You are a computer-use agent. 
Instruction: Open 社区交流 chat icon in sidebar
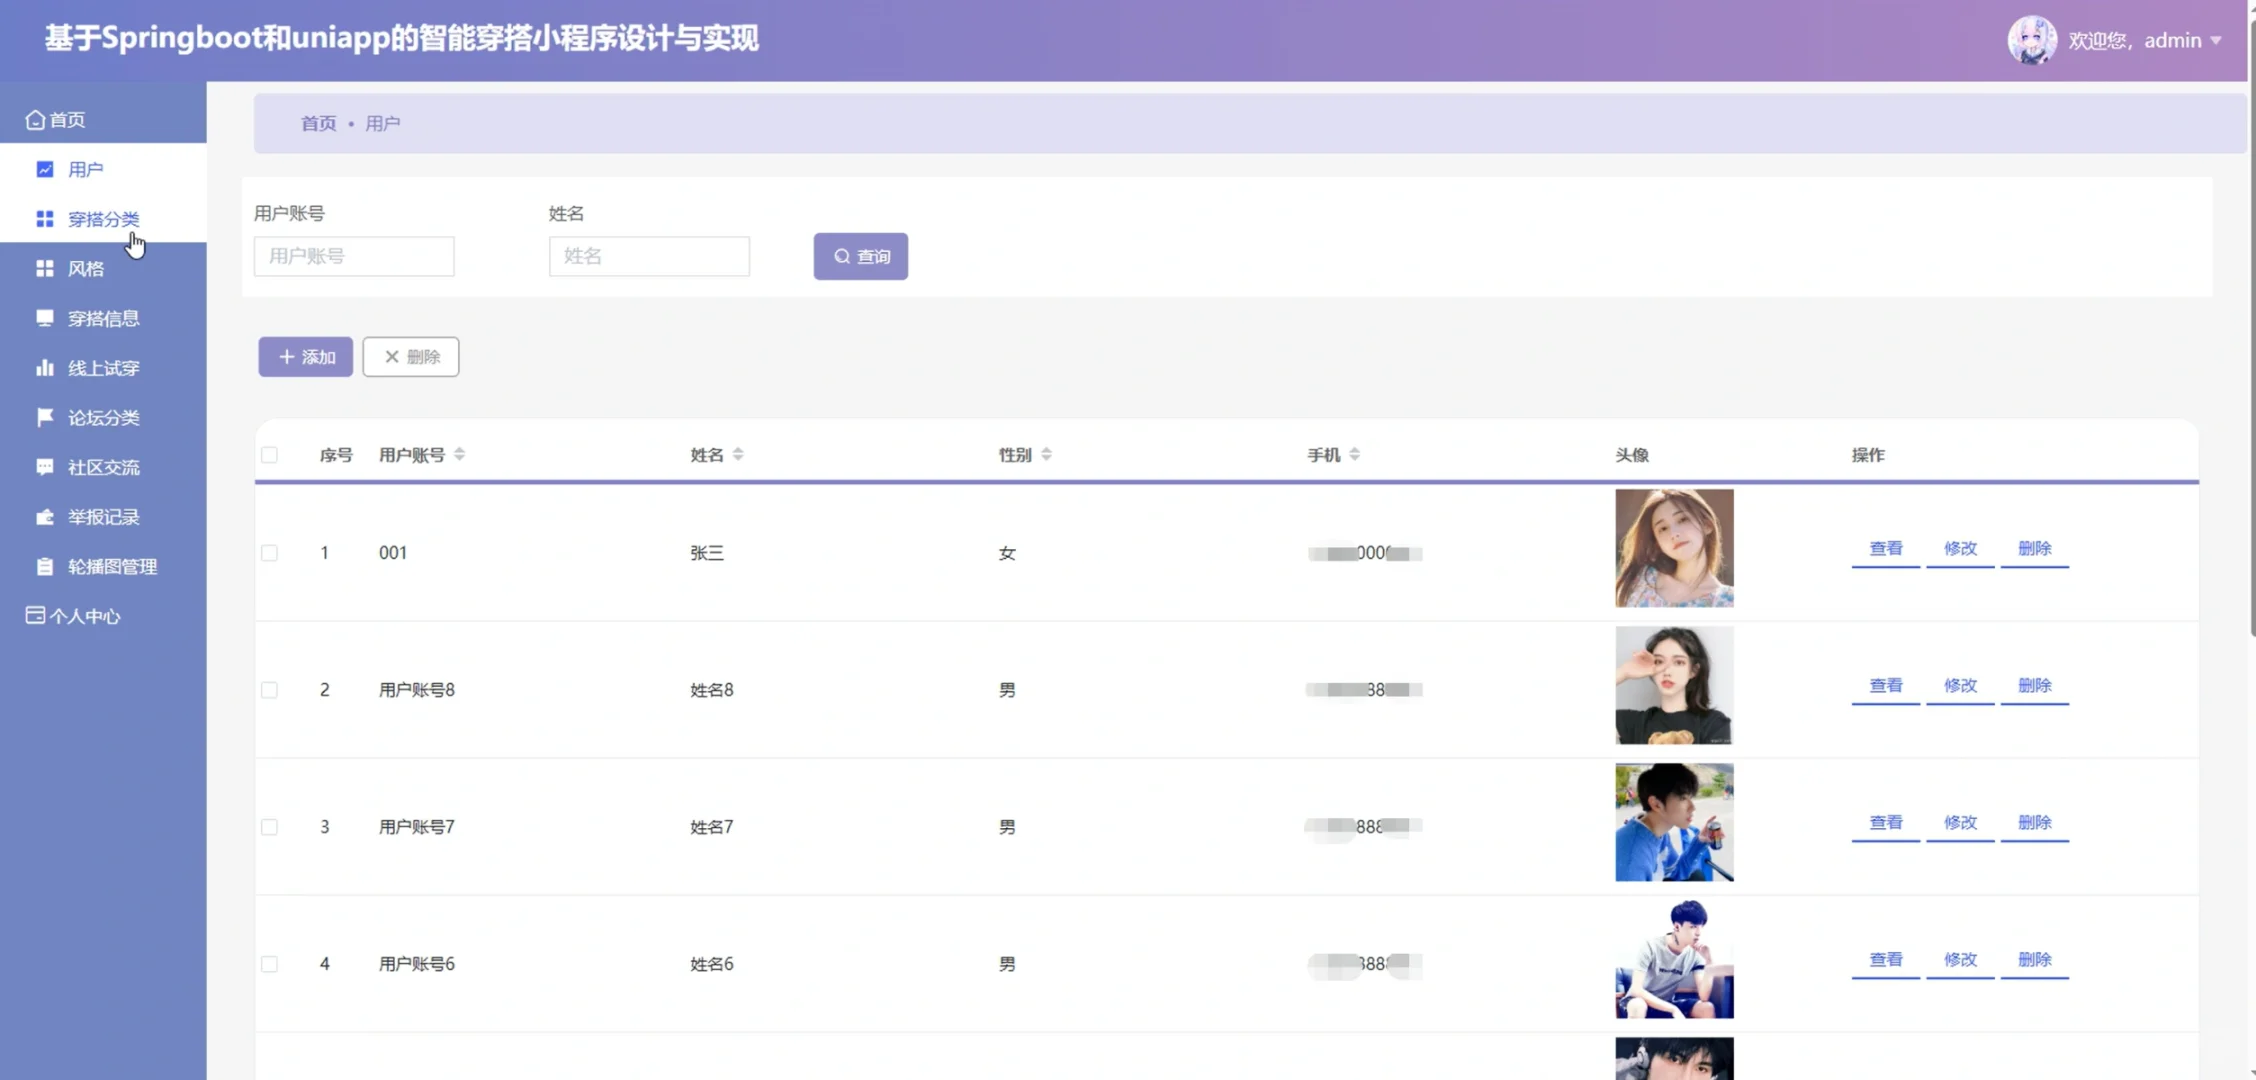(45, 467)
